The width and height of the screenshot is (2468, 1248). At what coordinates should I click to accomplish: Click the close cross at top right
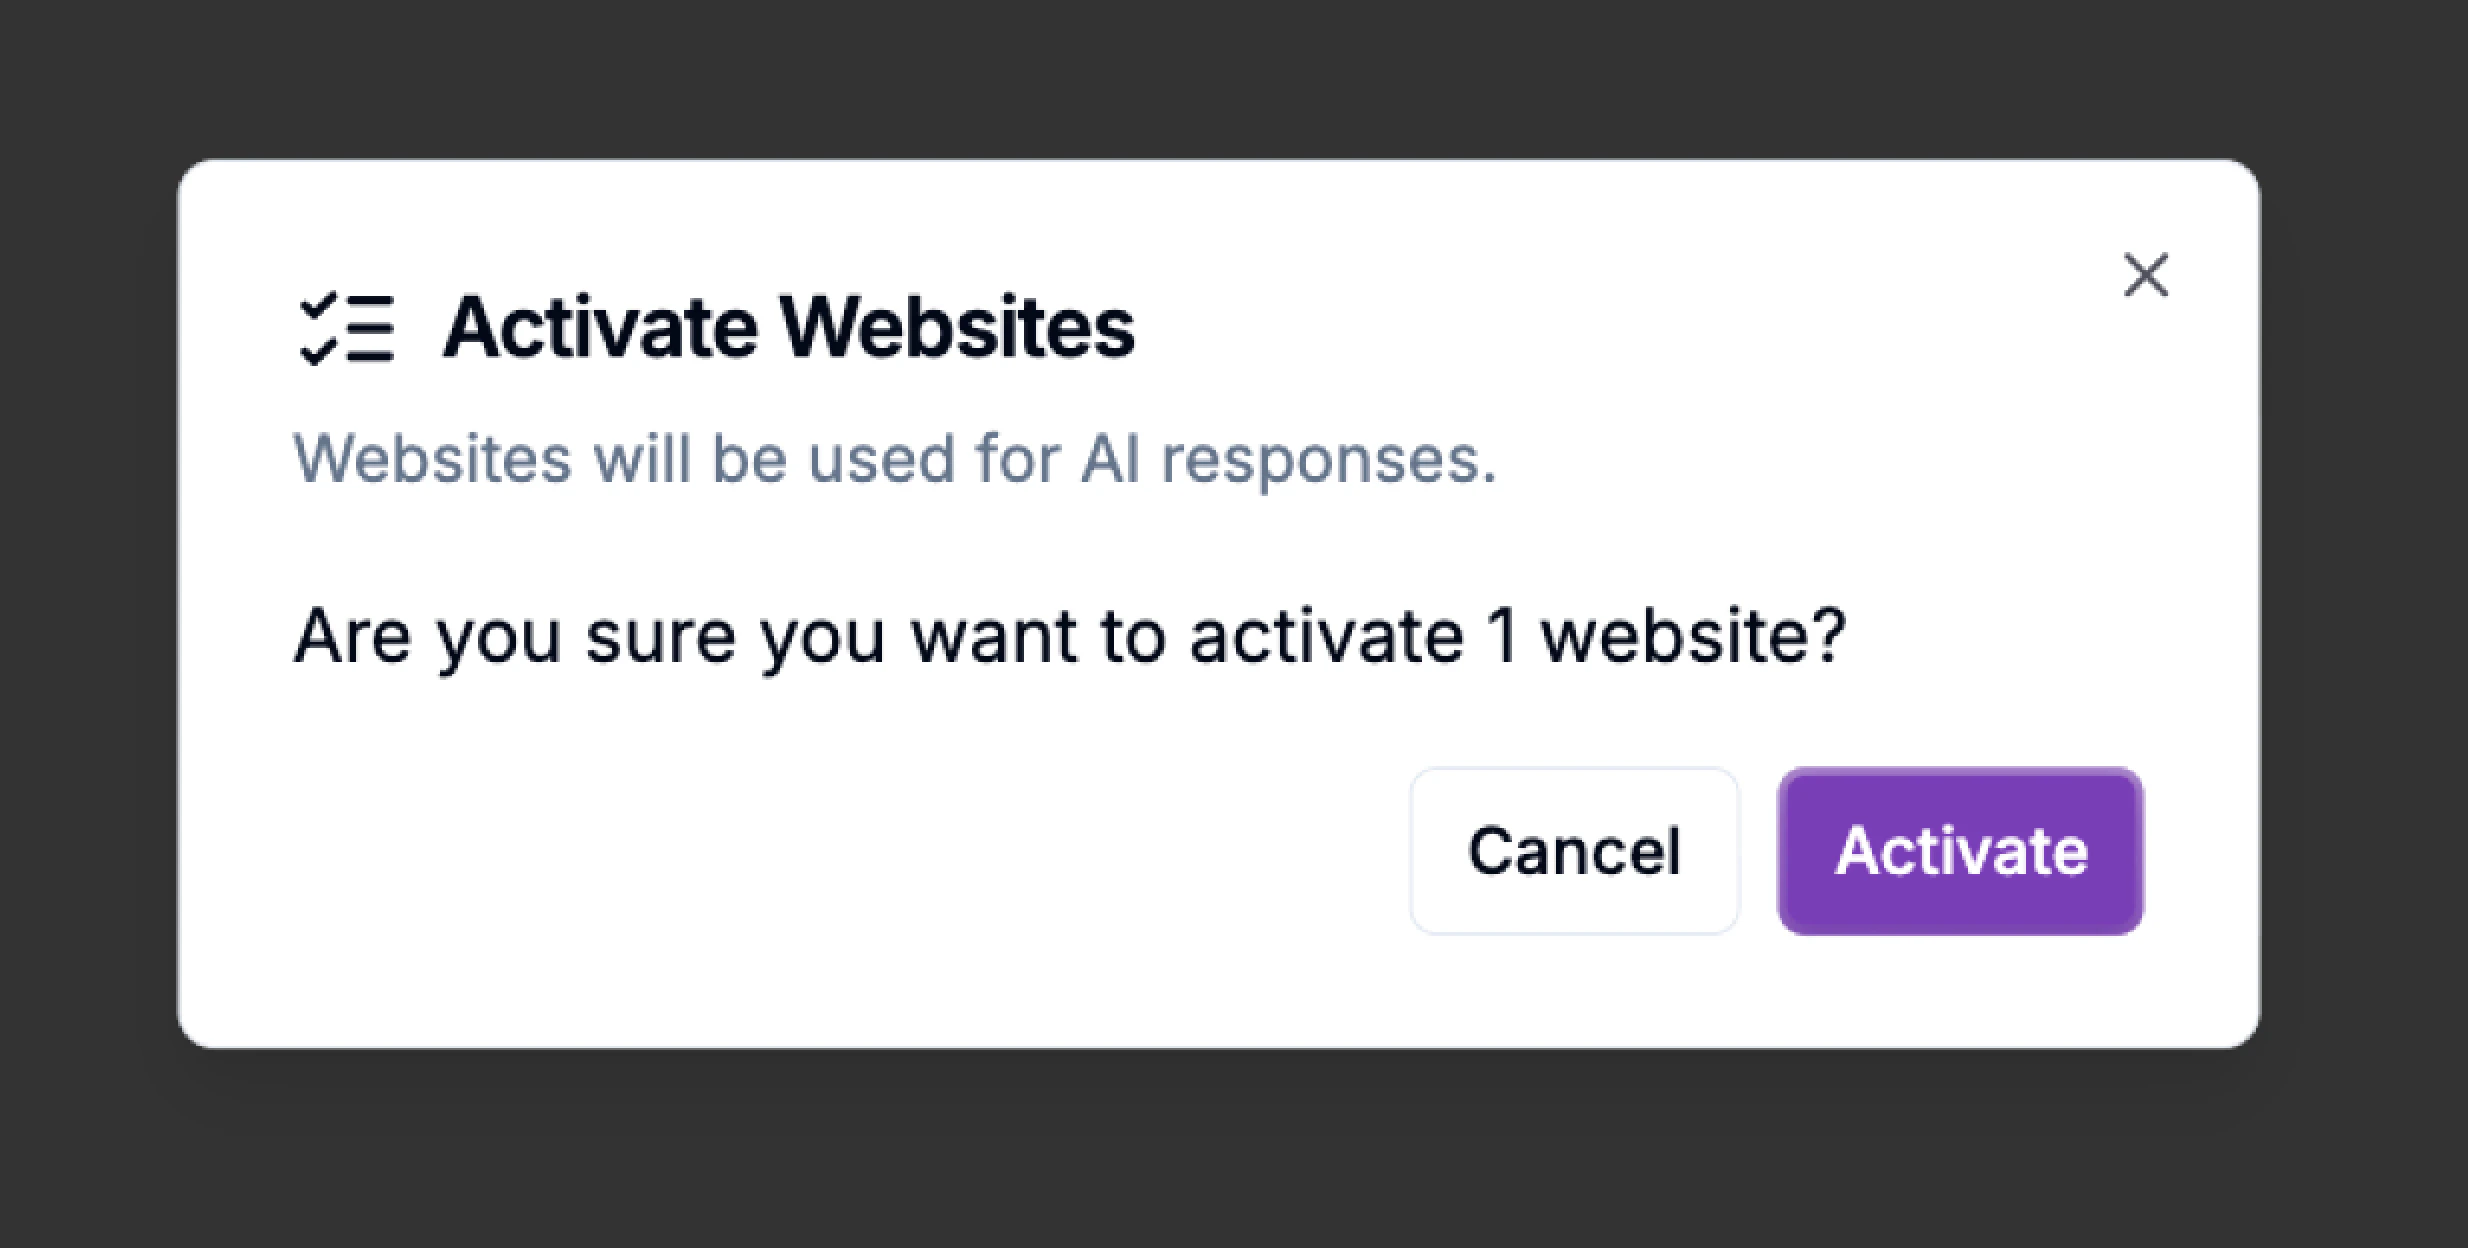pyautogui.click(x=2144, y=275)
